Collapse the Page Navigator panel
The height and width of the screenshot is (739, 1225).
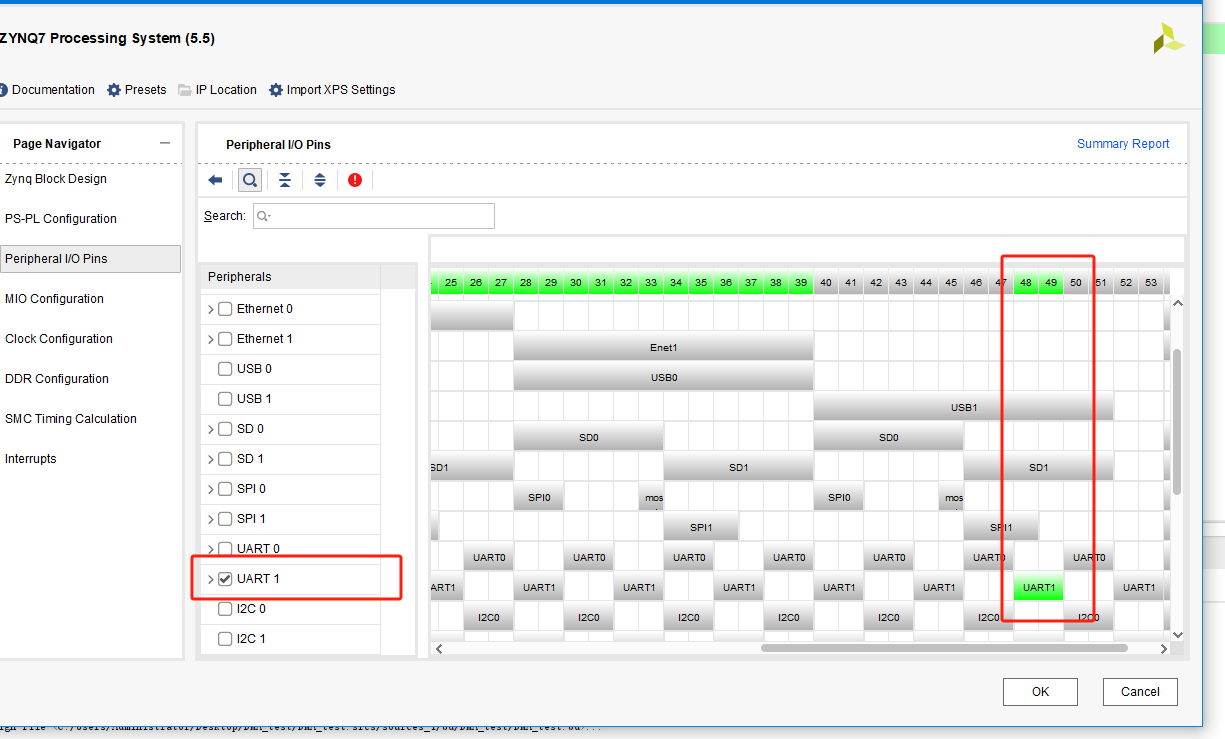coord(165,144)
